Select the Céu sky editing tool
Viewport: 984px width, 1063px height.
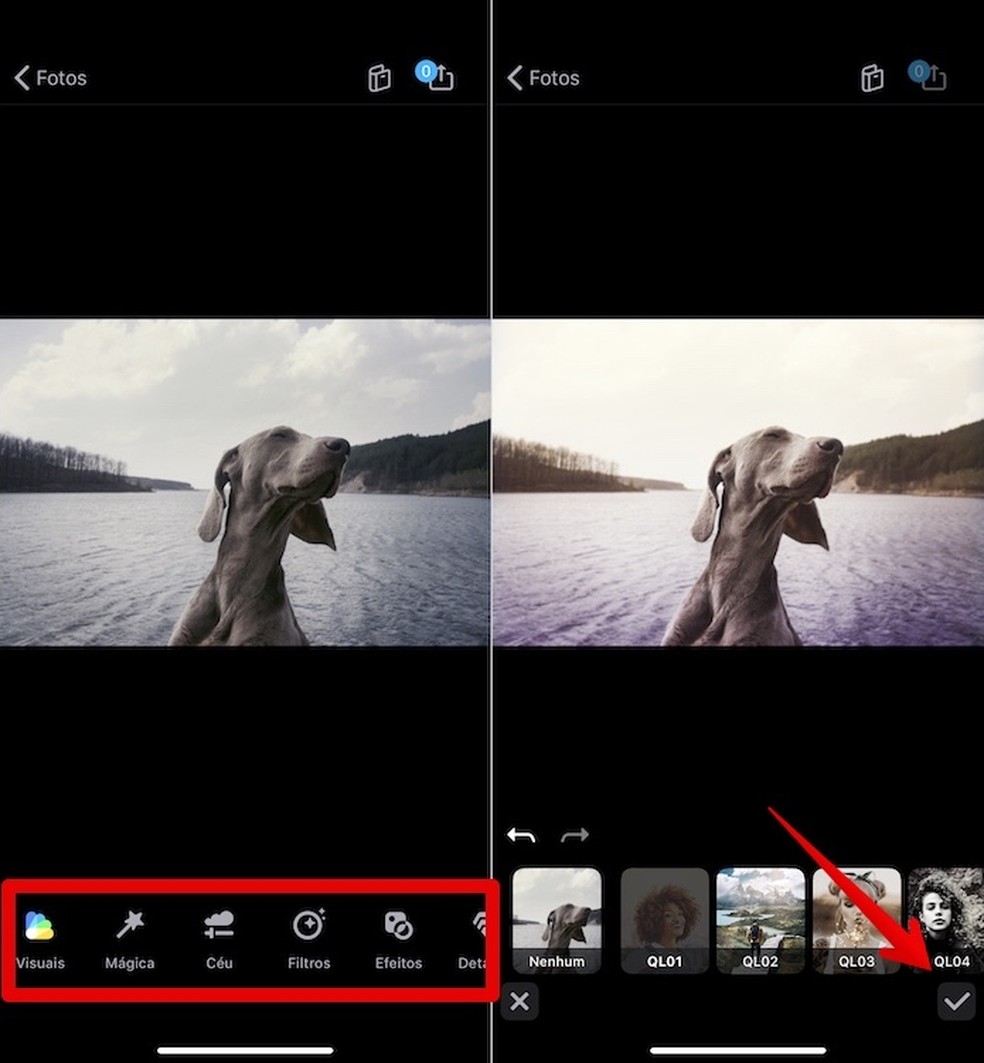218,940
